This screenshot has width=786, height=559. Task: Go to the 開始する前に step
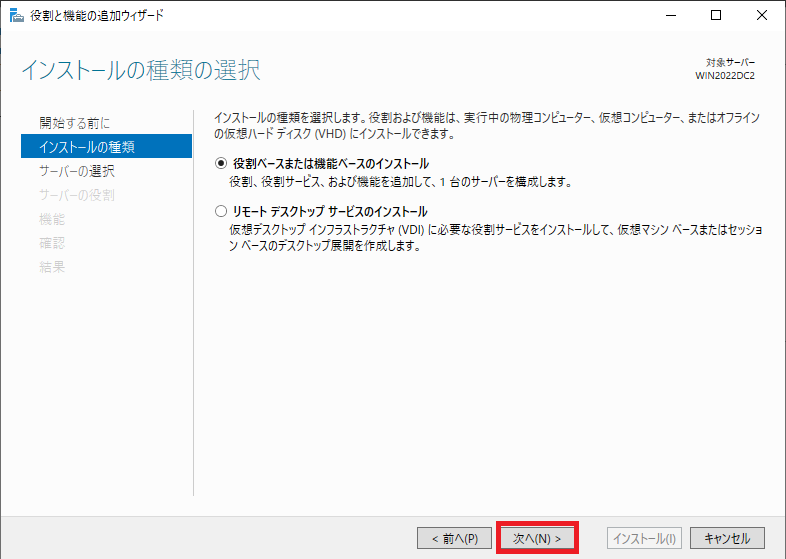(x=74, y=123)
